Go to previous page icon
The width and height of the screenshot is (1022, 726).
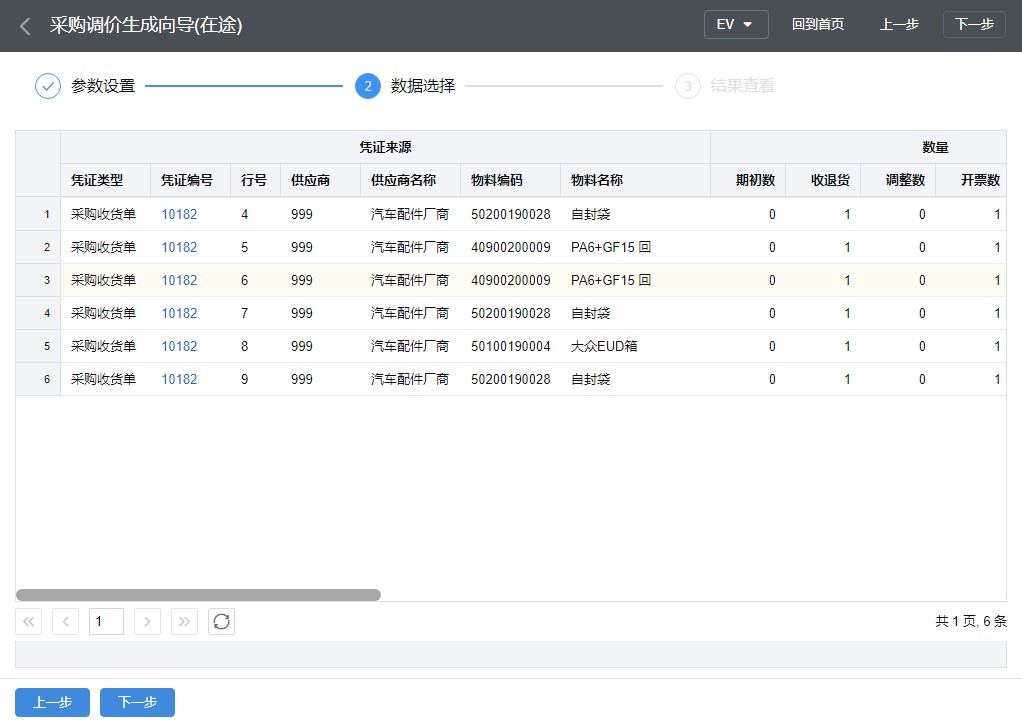[x=66, y=622]
